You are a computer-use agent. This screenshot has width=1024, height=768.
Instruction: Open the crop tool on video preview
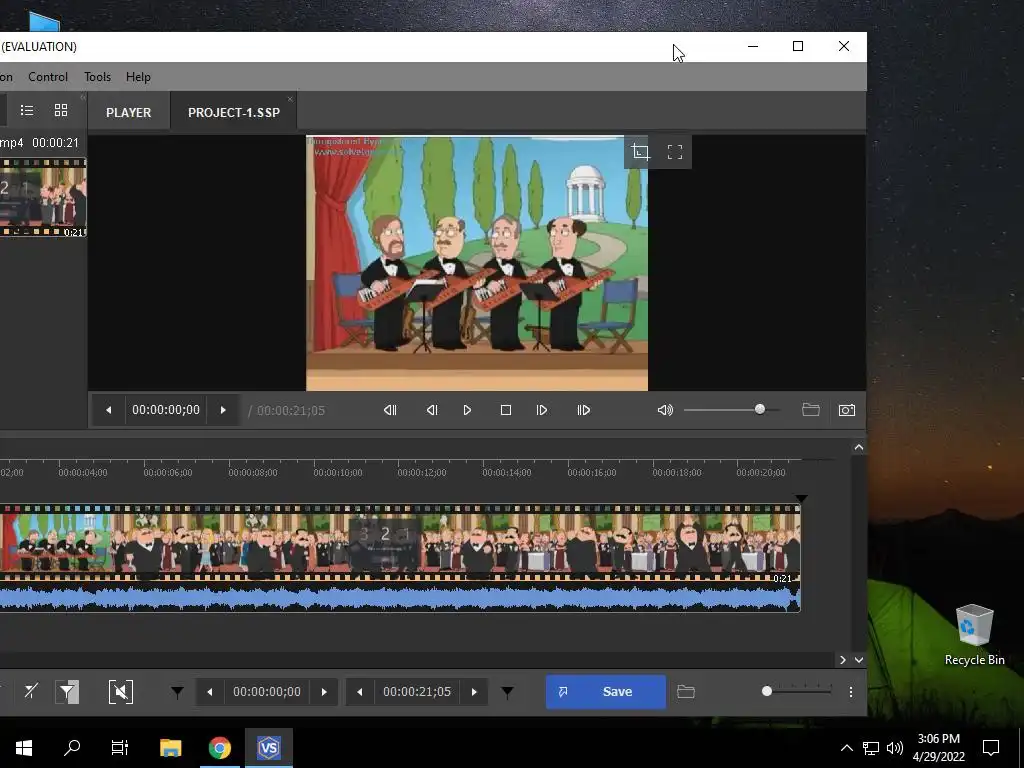(641, 152)
